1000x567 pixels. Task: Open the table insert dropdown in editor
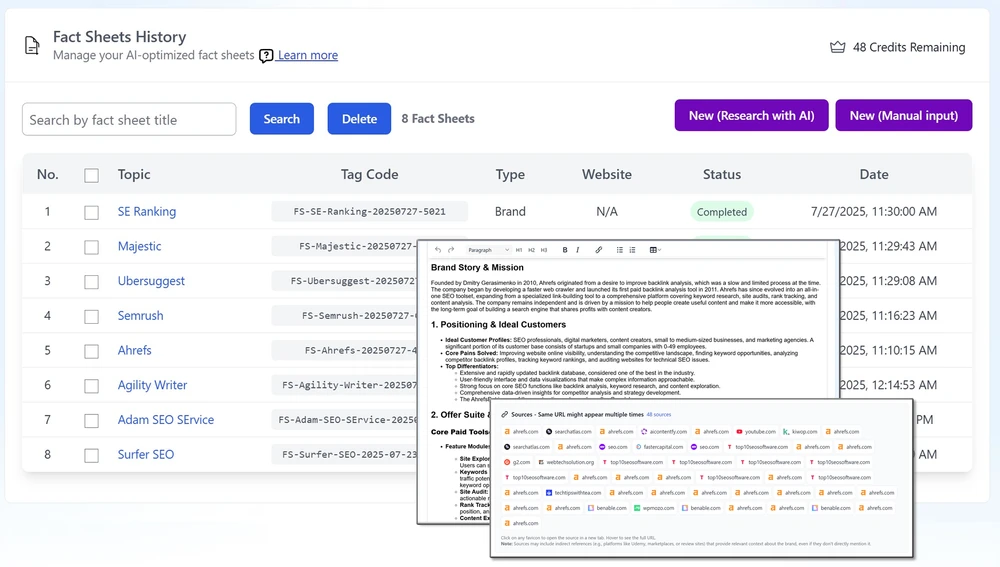pos(655,250)
